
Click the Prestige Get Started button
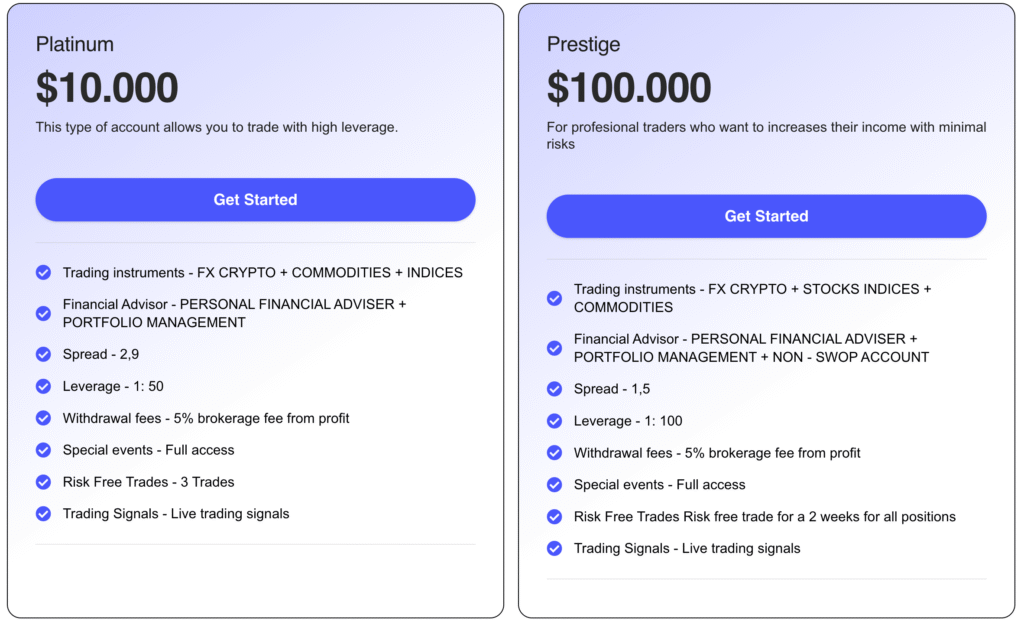[766, 216]
